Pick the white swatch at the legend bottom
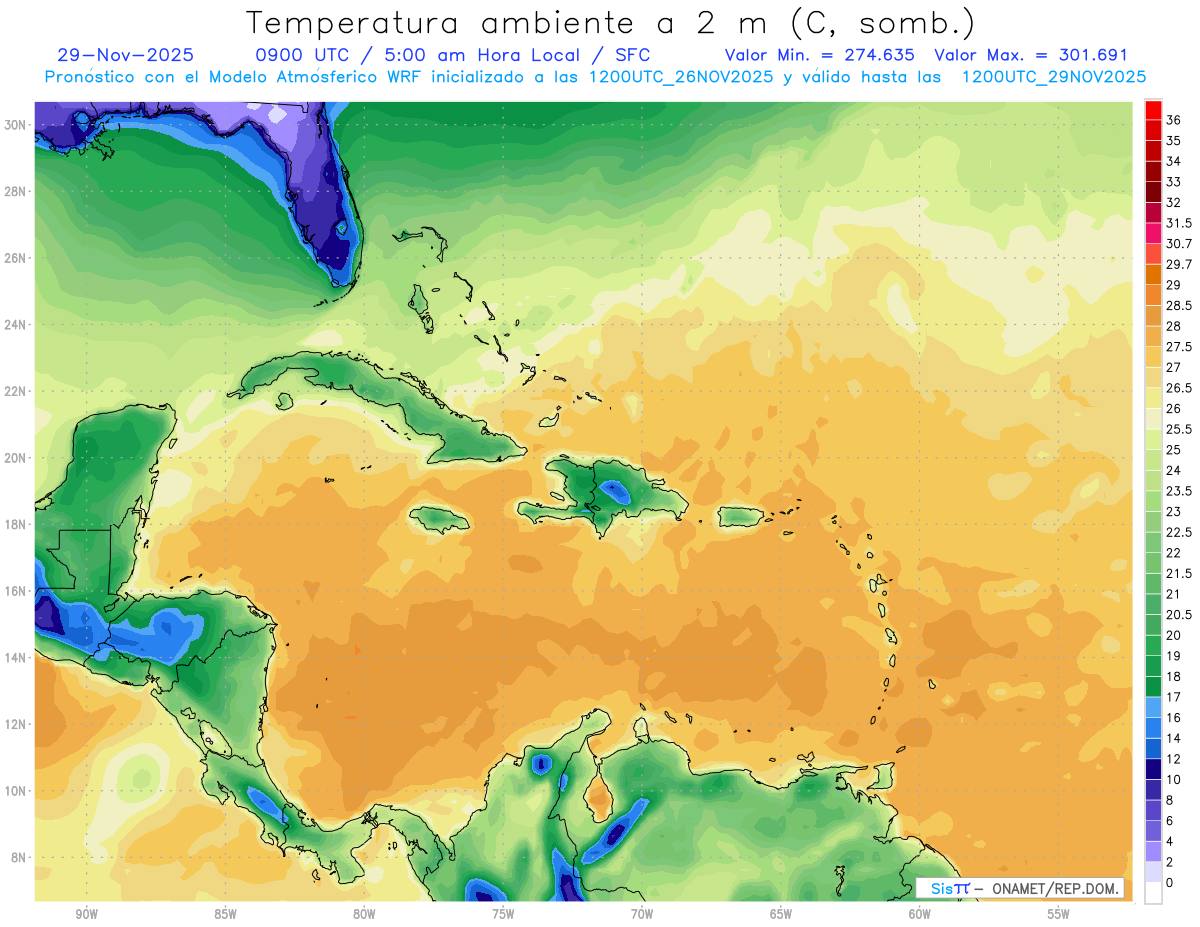The image size is (1200, 927). tap(1153, 893)
